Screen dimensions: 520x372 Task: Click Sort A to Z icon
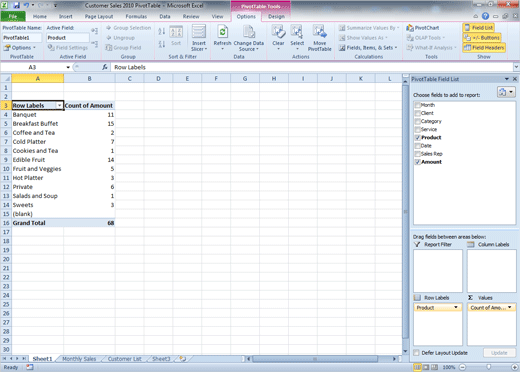pos(162,31)
